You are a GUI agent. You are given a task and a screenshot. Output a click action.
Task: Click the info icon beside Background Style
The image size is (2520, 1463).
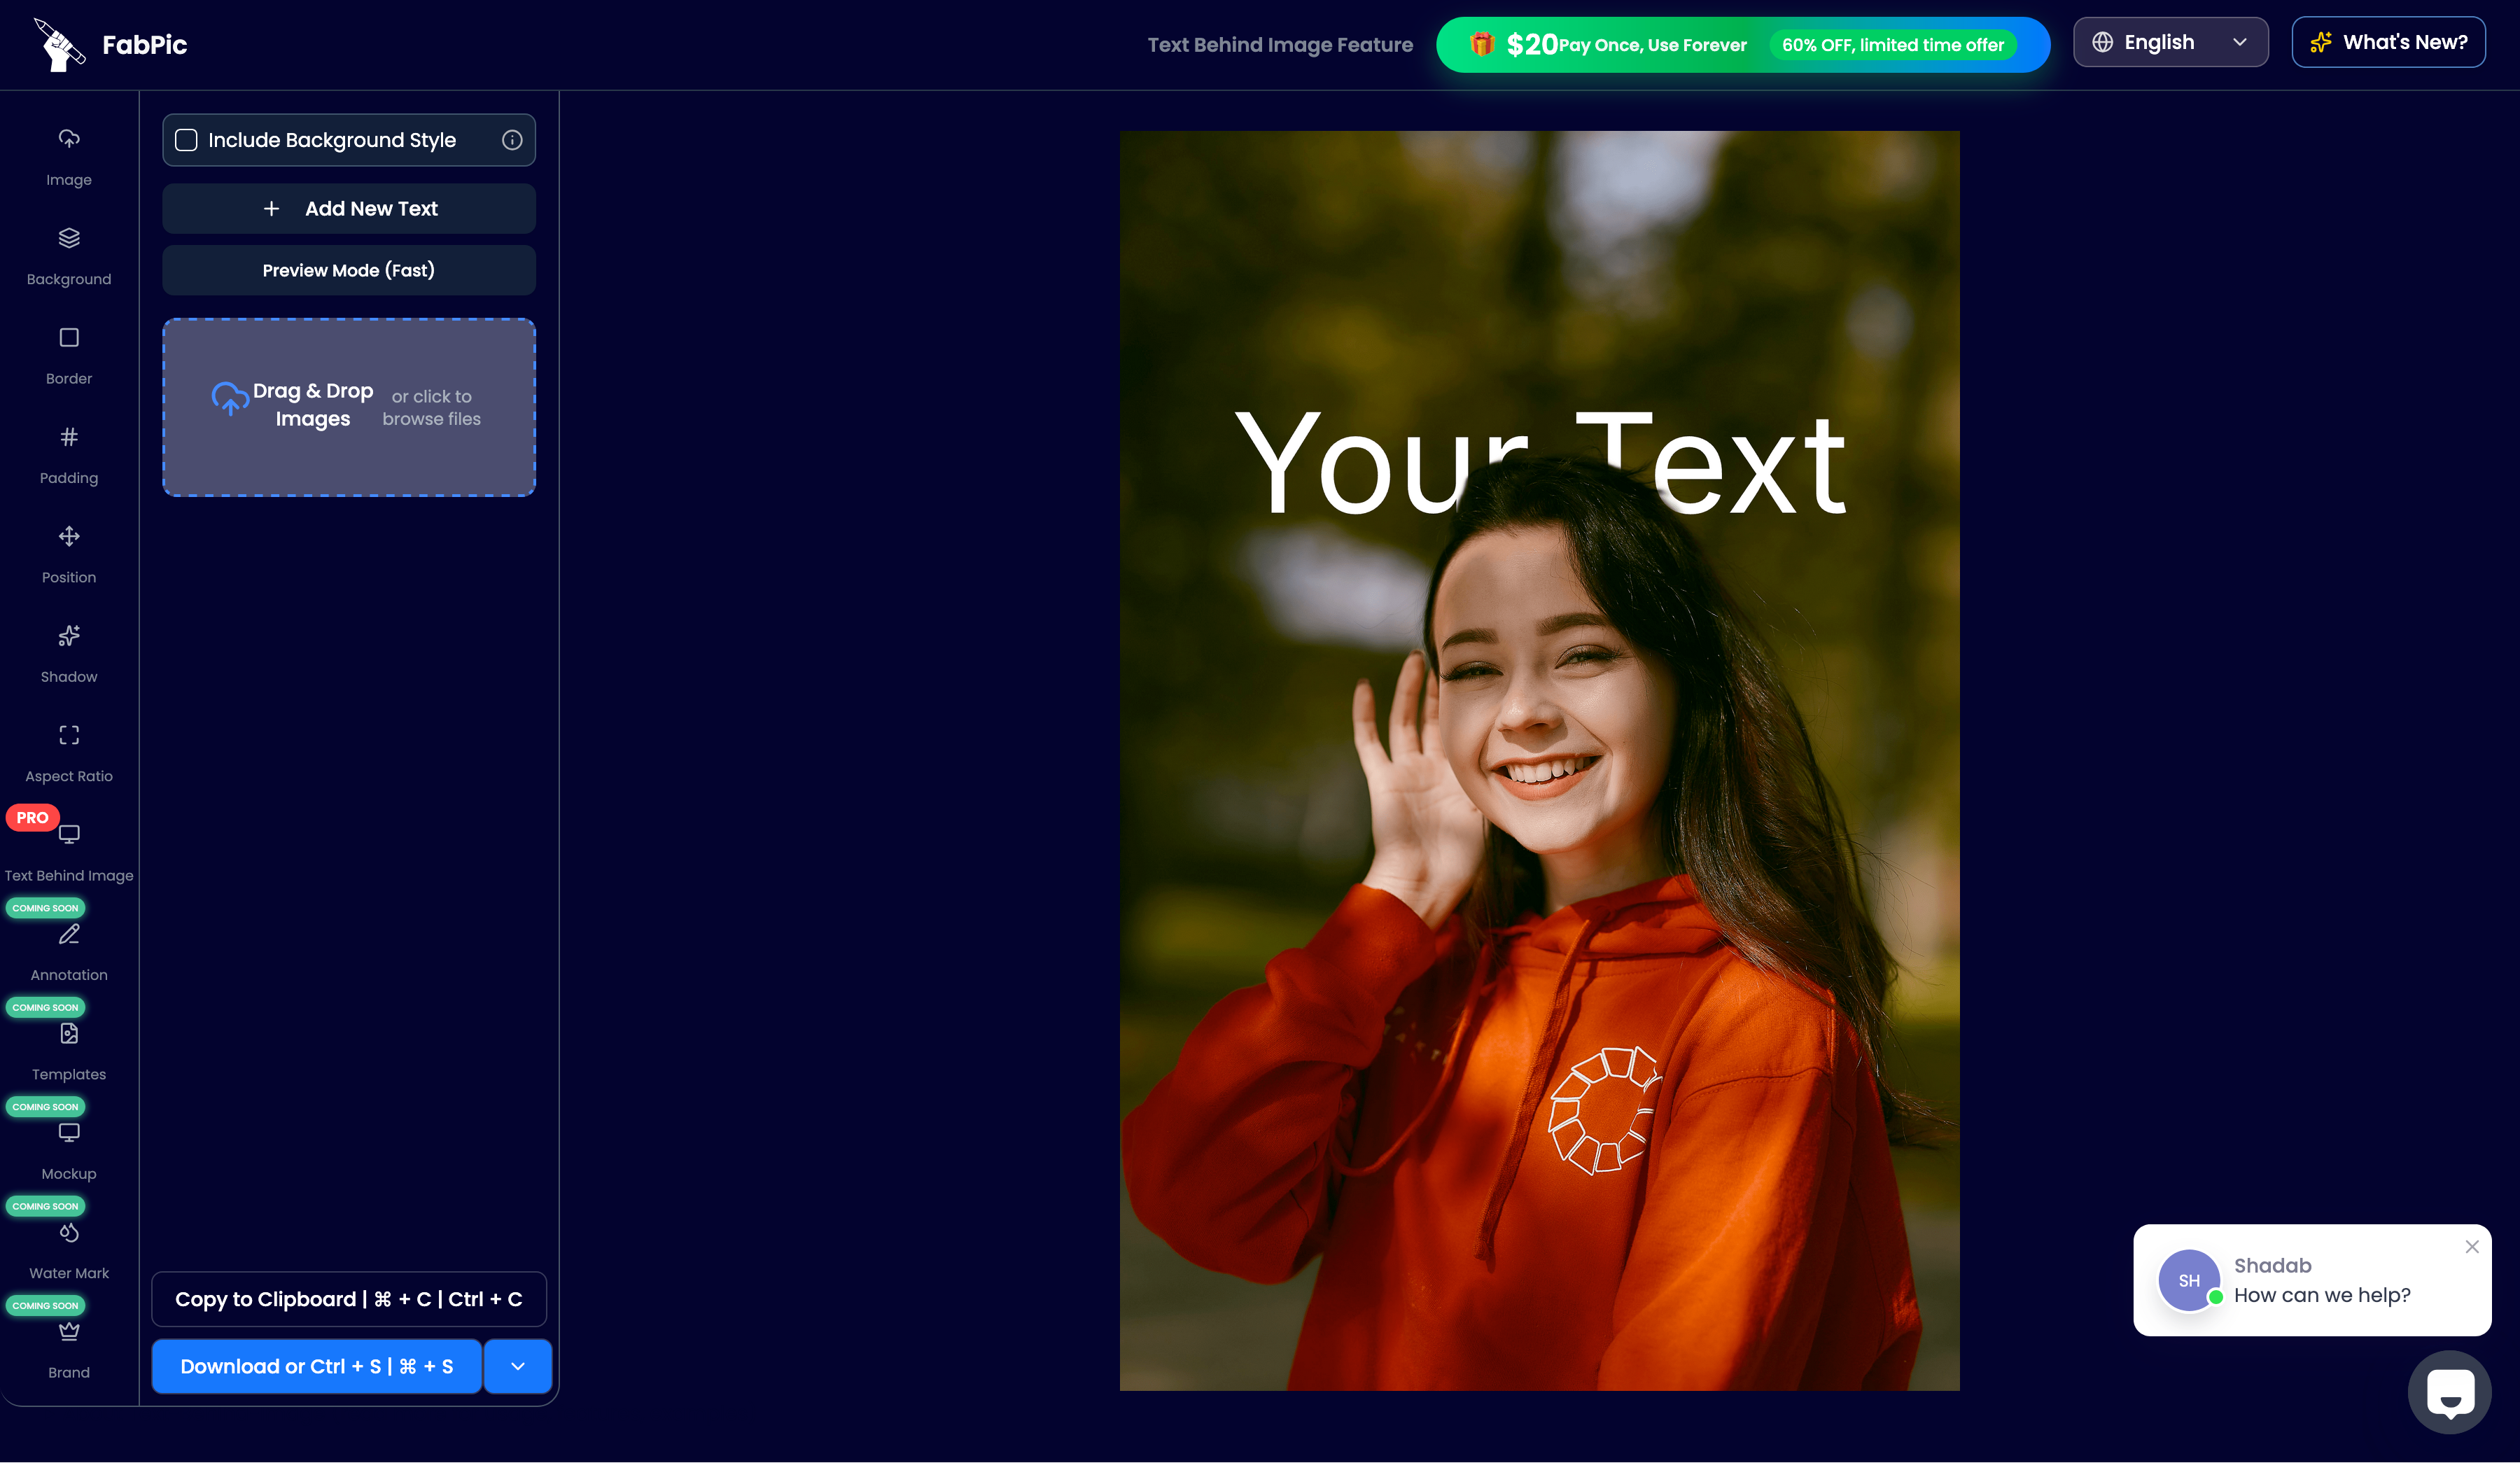tap(512, 140)
